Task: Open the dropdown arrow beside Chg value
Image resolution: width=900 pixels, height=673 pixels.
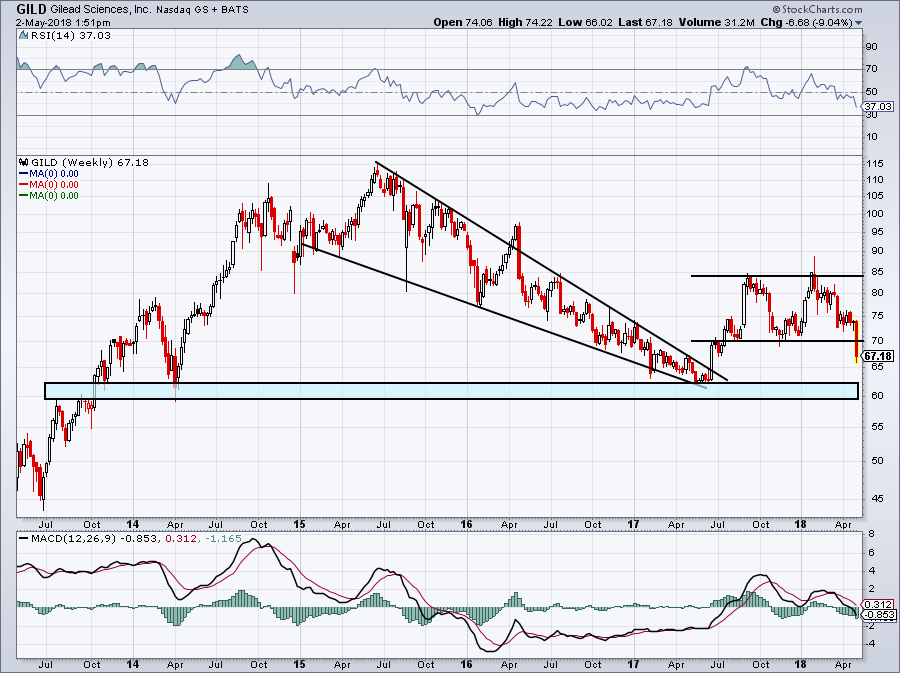Action: click(x=858, y=23)
